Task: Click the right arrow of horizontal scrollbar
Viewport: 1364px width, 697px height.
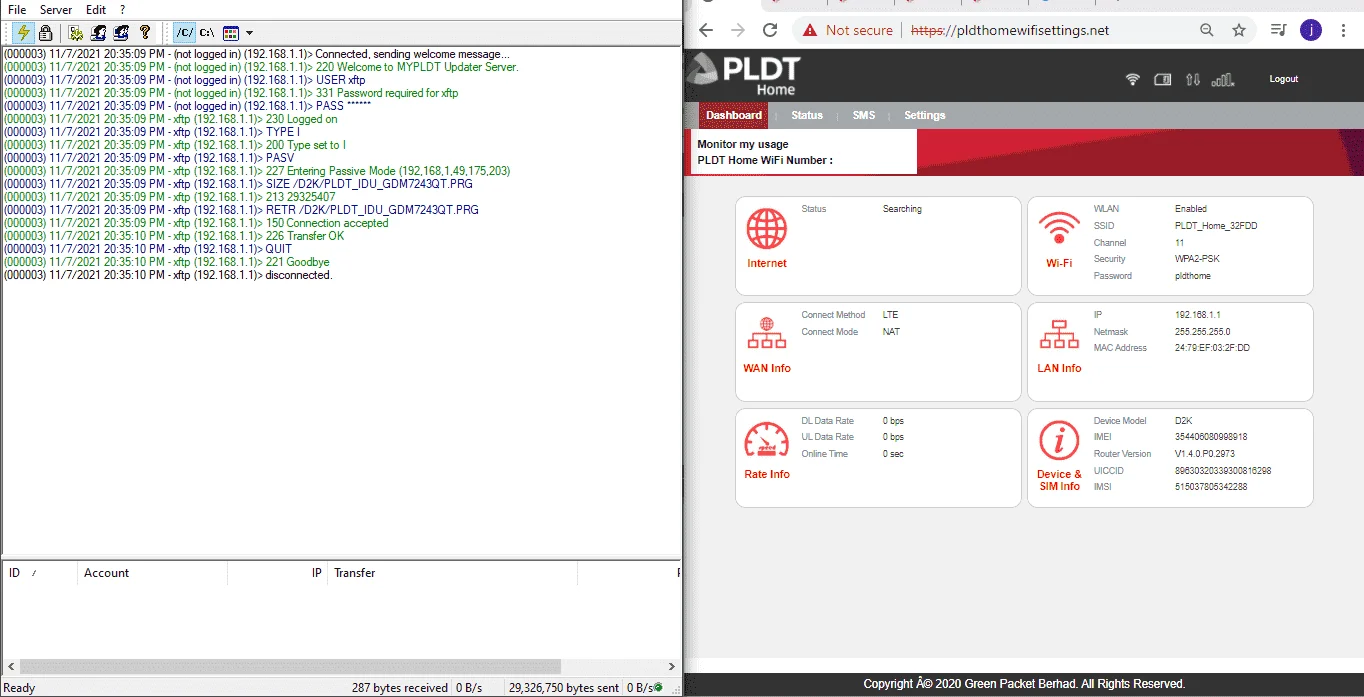Action: pyautogui.click(x=672, y=666)
